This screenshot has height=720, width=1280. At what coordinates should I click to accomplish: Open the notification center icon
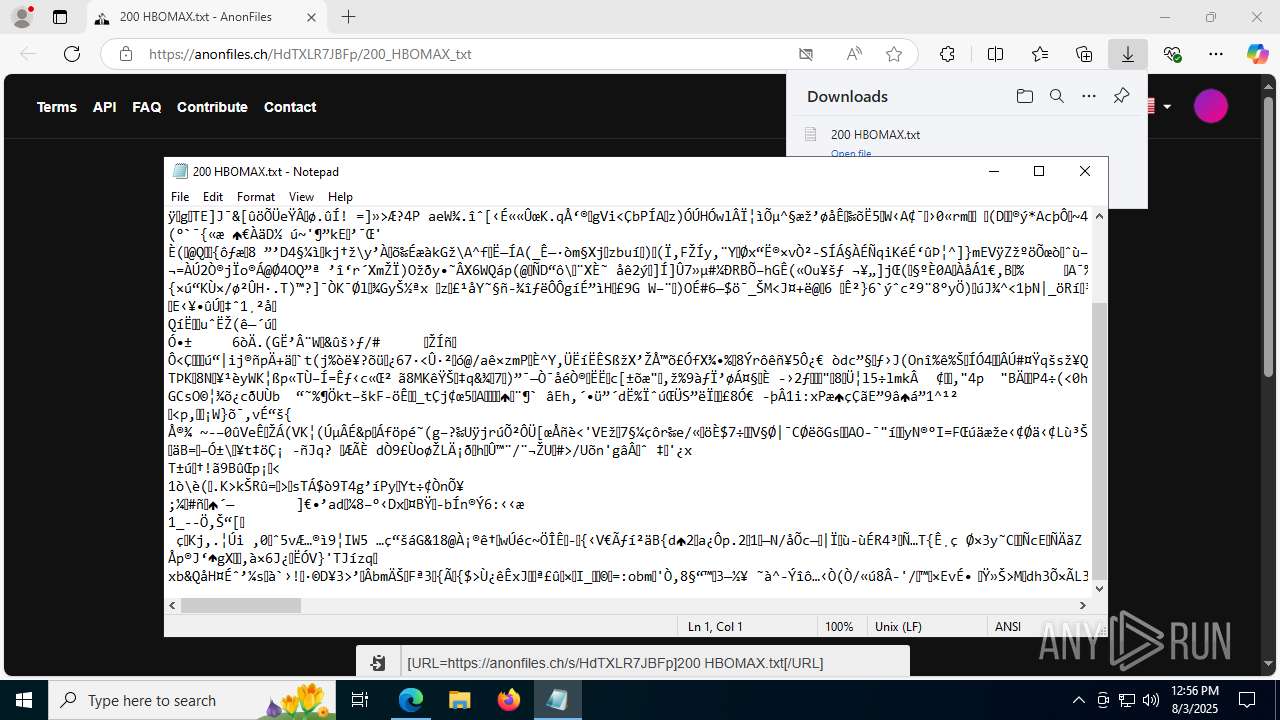(x=1247, y=700)
